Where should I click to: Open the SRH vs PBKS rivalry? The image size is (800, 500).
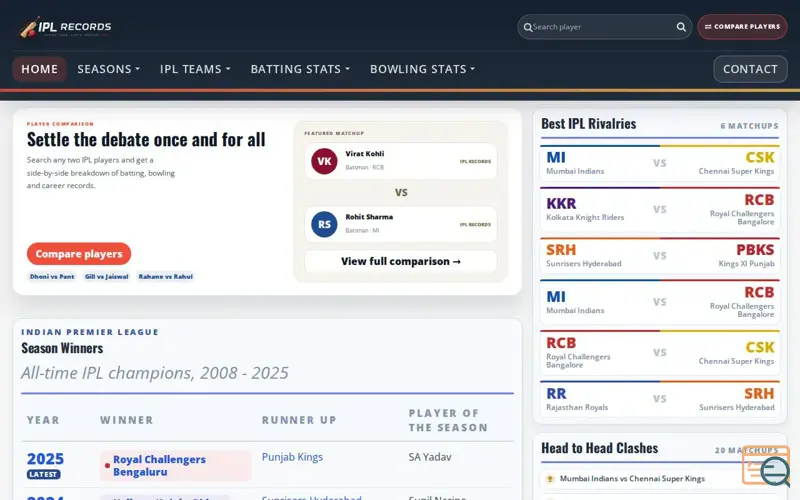click(x=660, y=255)
